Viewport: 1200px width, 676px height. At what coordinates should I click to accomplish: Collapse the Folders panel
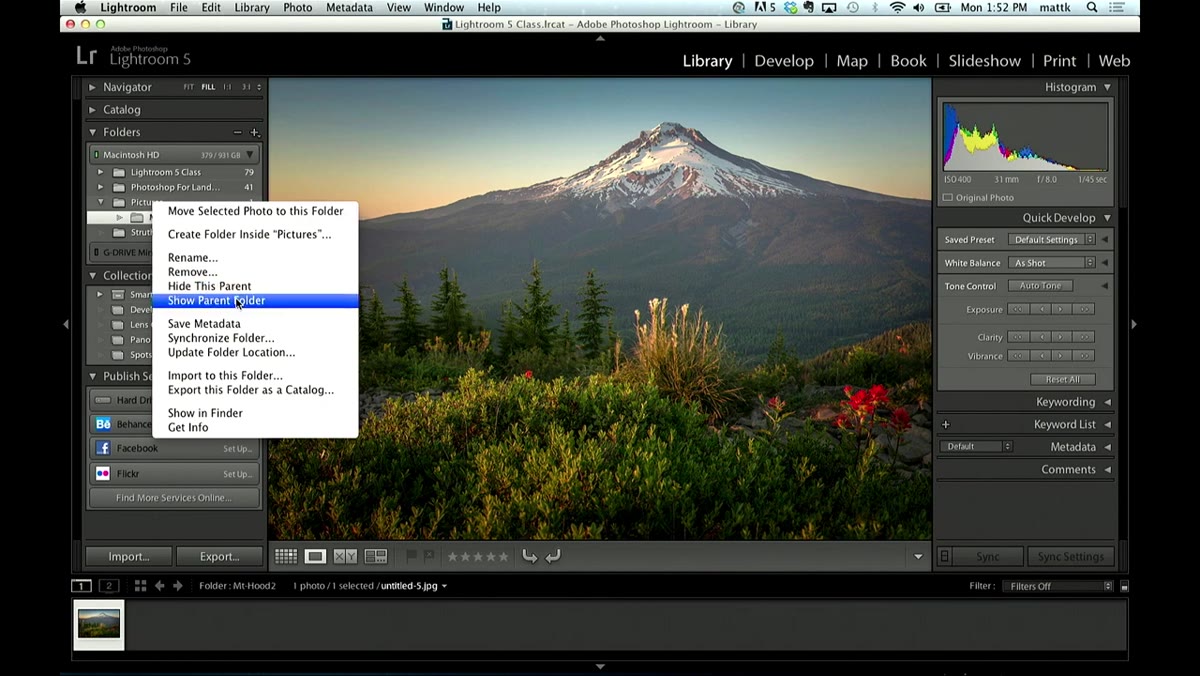[93, 132]
